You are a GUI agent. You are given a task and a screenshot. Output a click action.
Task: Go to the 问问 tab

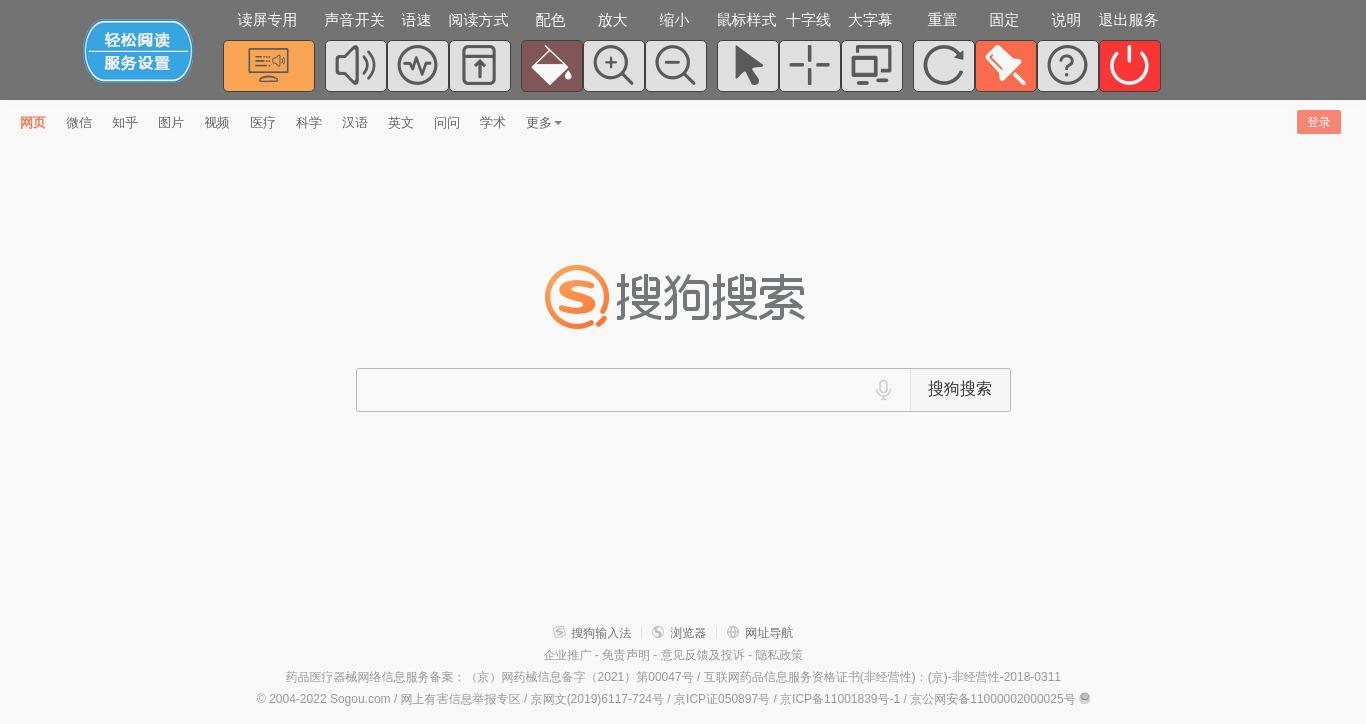tap(447, 123)
